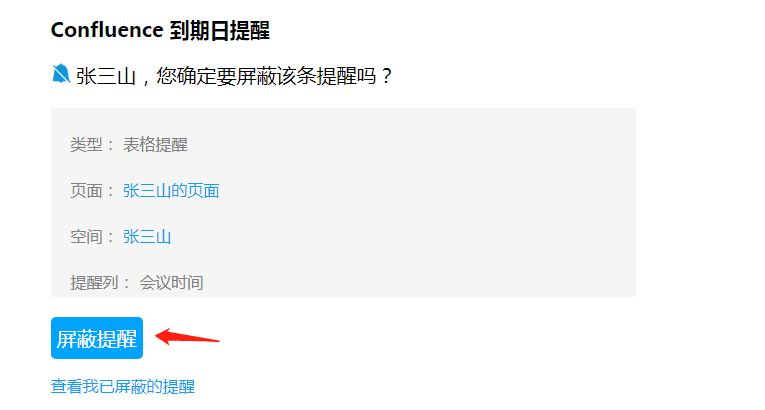
Task: Click the 空间 field label
Action: (x=86, y=237)
